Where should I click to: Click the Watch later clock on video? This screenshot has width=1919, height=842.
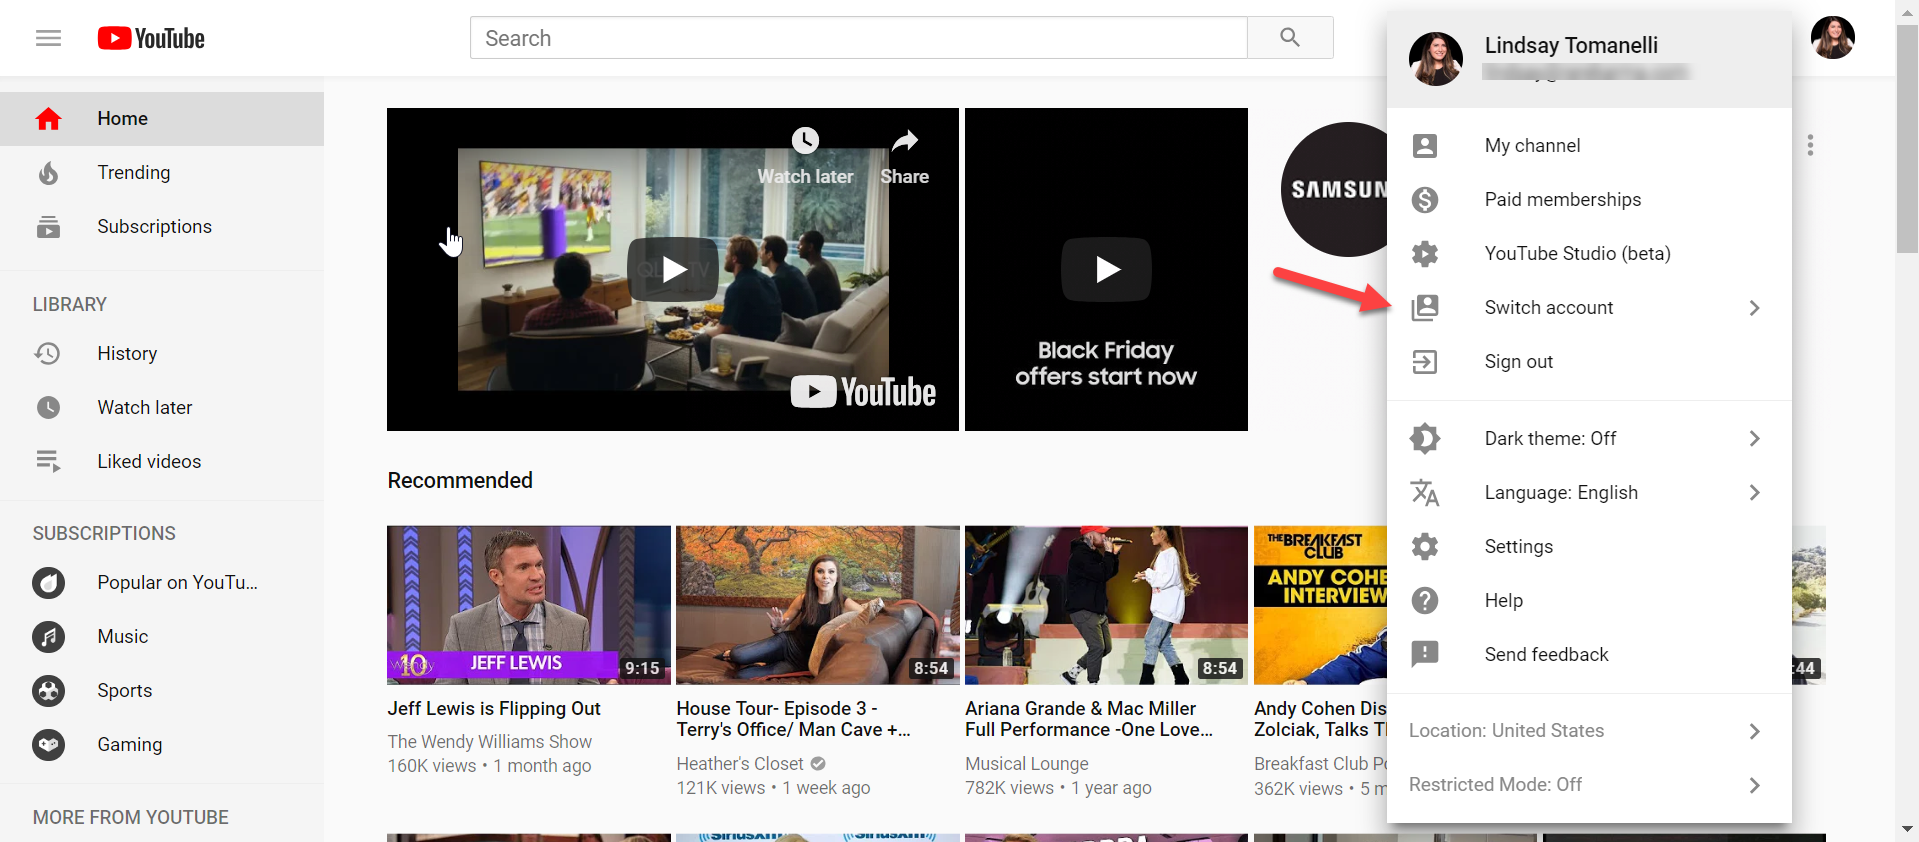[x=805, y=141]
